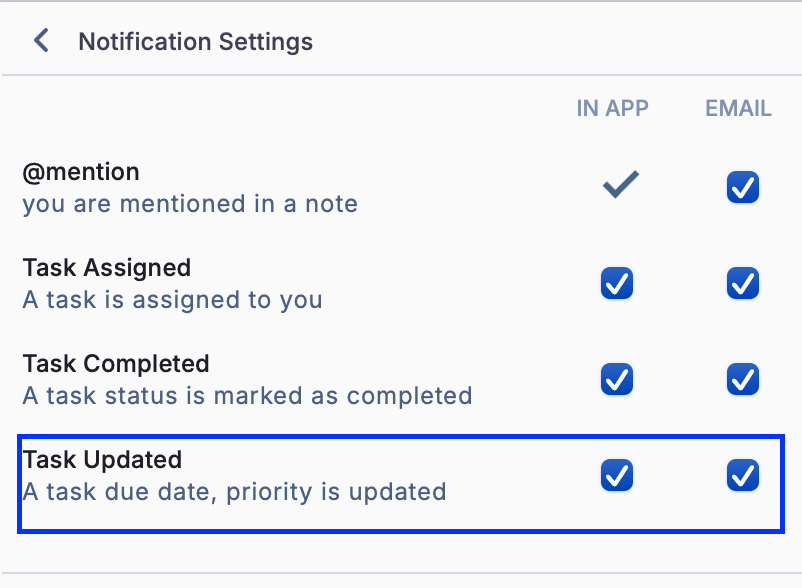The height and width of the screenshot is (588, 802).
Task: Click "A task is assigned to you" description
Action: pyautogui.click(x=172, y=300)
